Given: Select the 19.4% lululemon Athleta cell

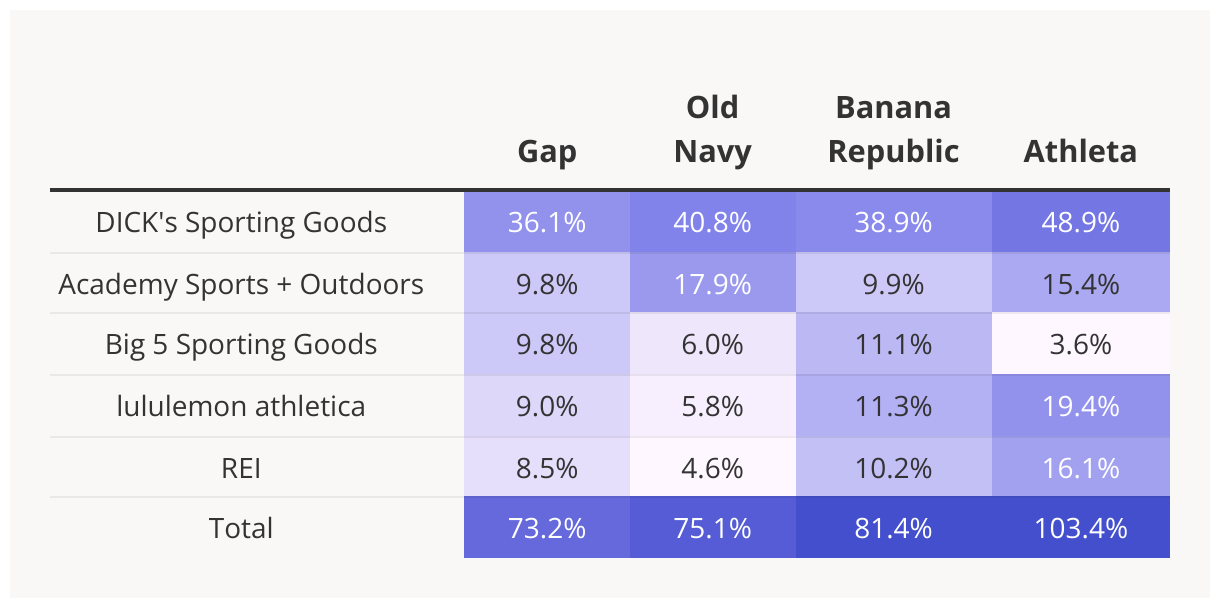Looking at the screenshot, I should pyautogui.click(x=1081, y=406).
